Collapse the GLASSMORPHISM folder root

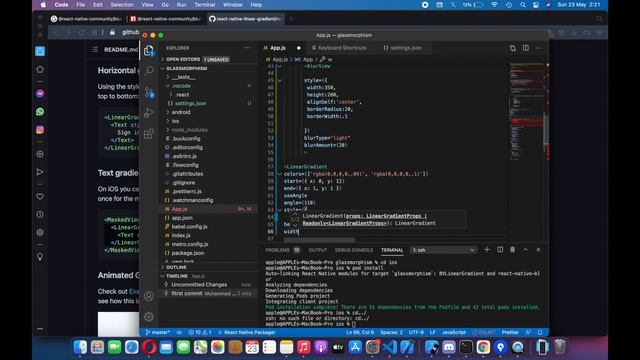click(x=187, y=68)
